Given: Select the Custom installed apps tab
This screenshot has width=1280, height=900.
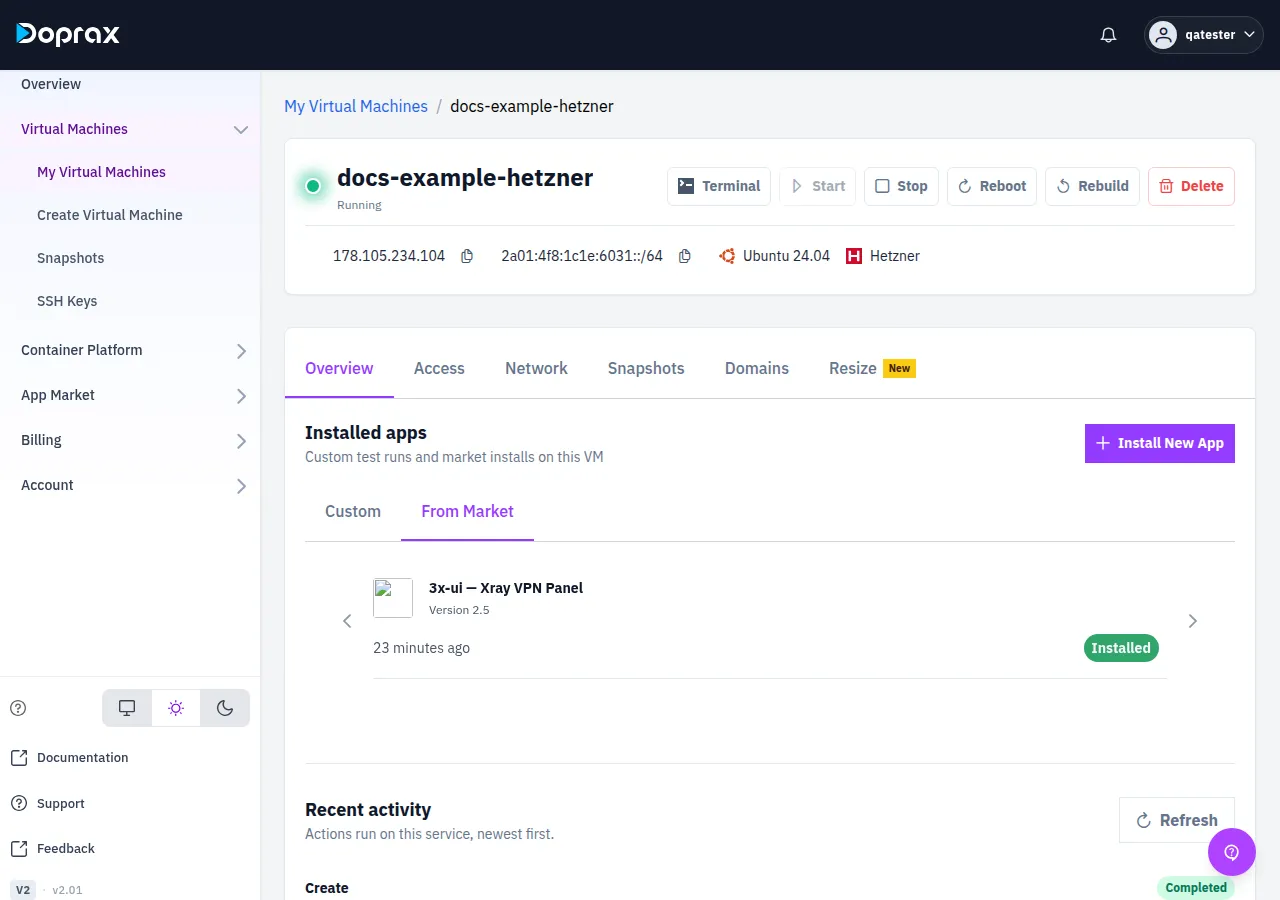Looking at the screenshot, I should point(353,511).
